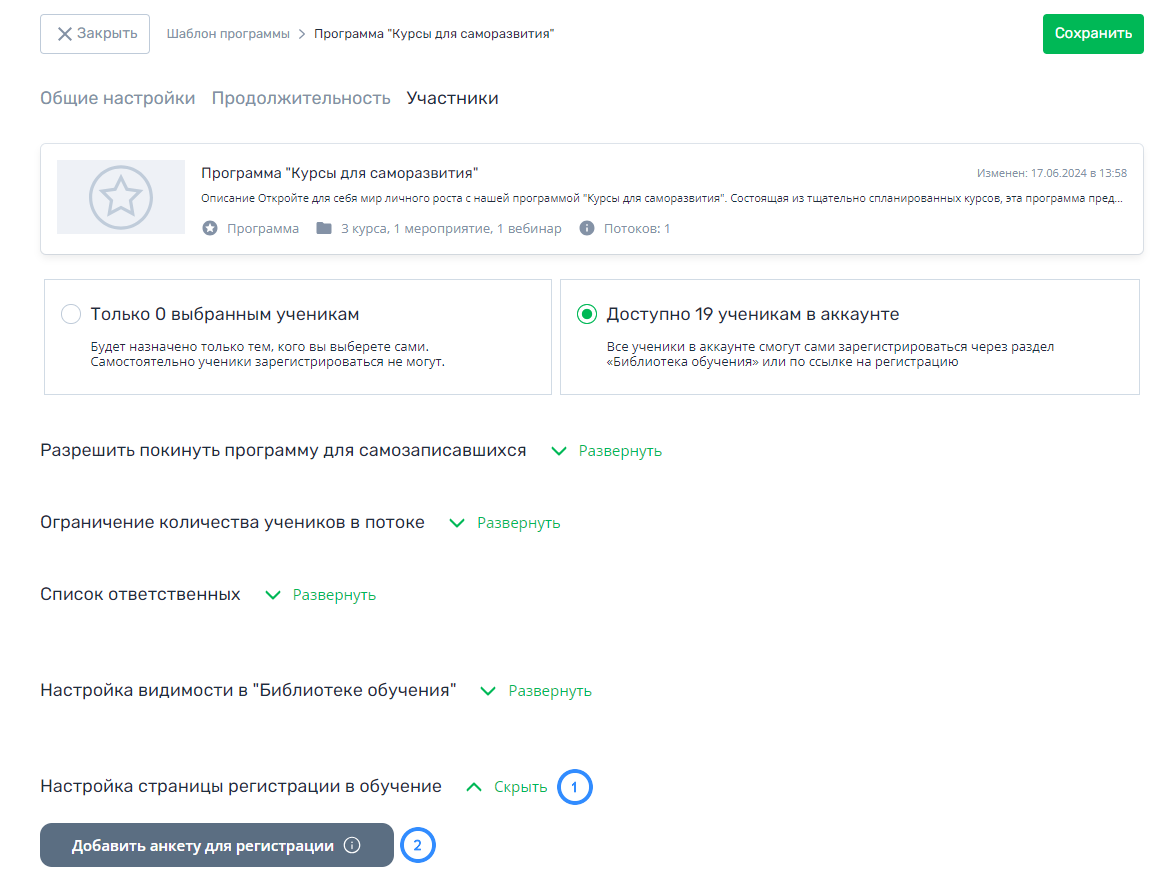Click the program star thumbnail image

point(121,197)
